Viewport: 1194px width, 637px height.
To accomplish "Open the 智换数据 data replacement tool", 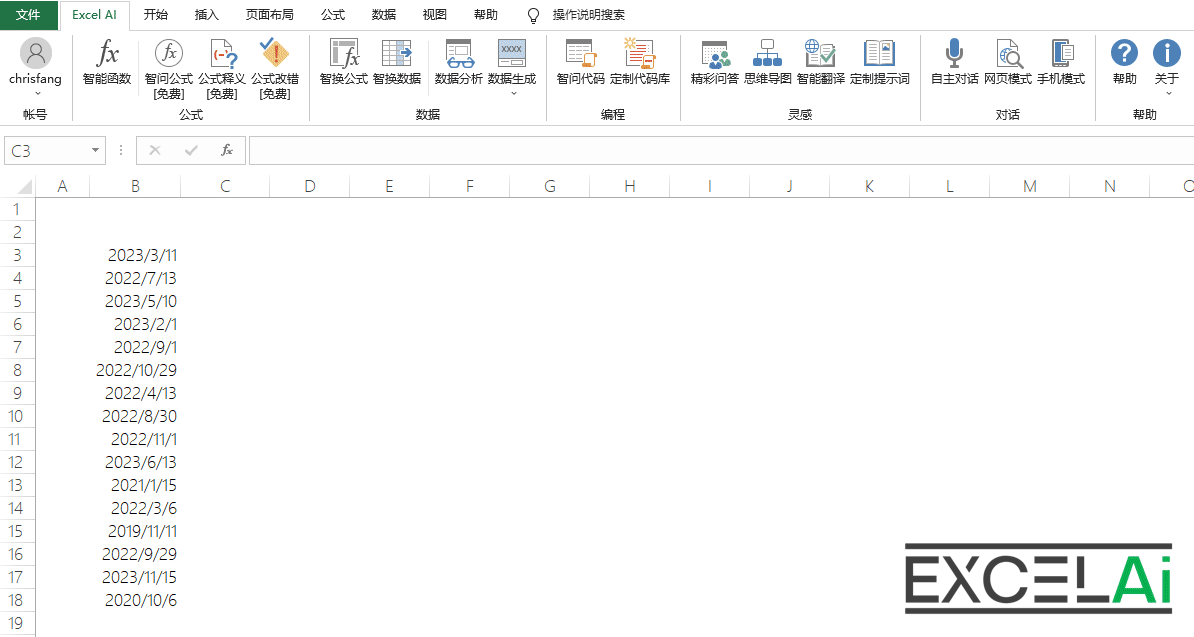I will [397, 62].
